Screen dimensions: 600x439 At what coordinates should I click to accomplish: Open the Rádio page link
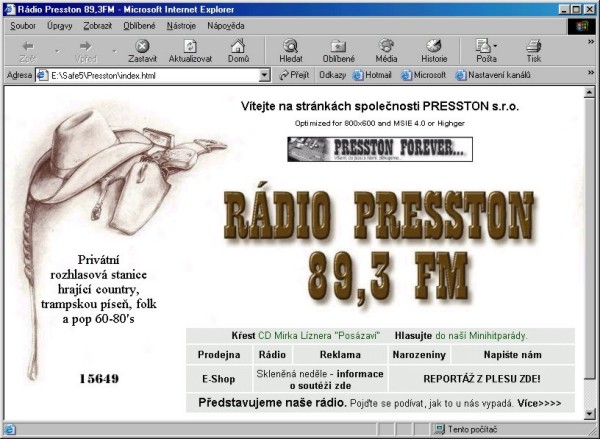272,354
